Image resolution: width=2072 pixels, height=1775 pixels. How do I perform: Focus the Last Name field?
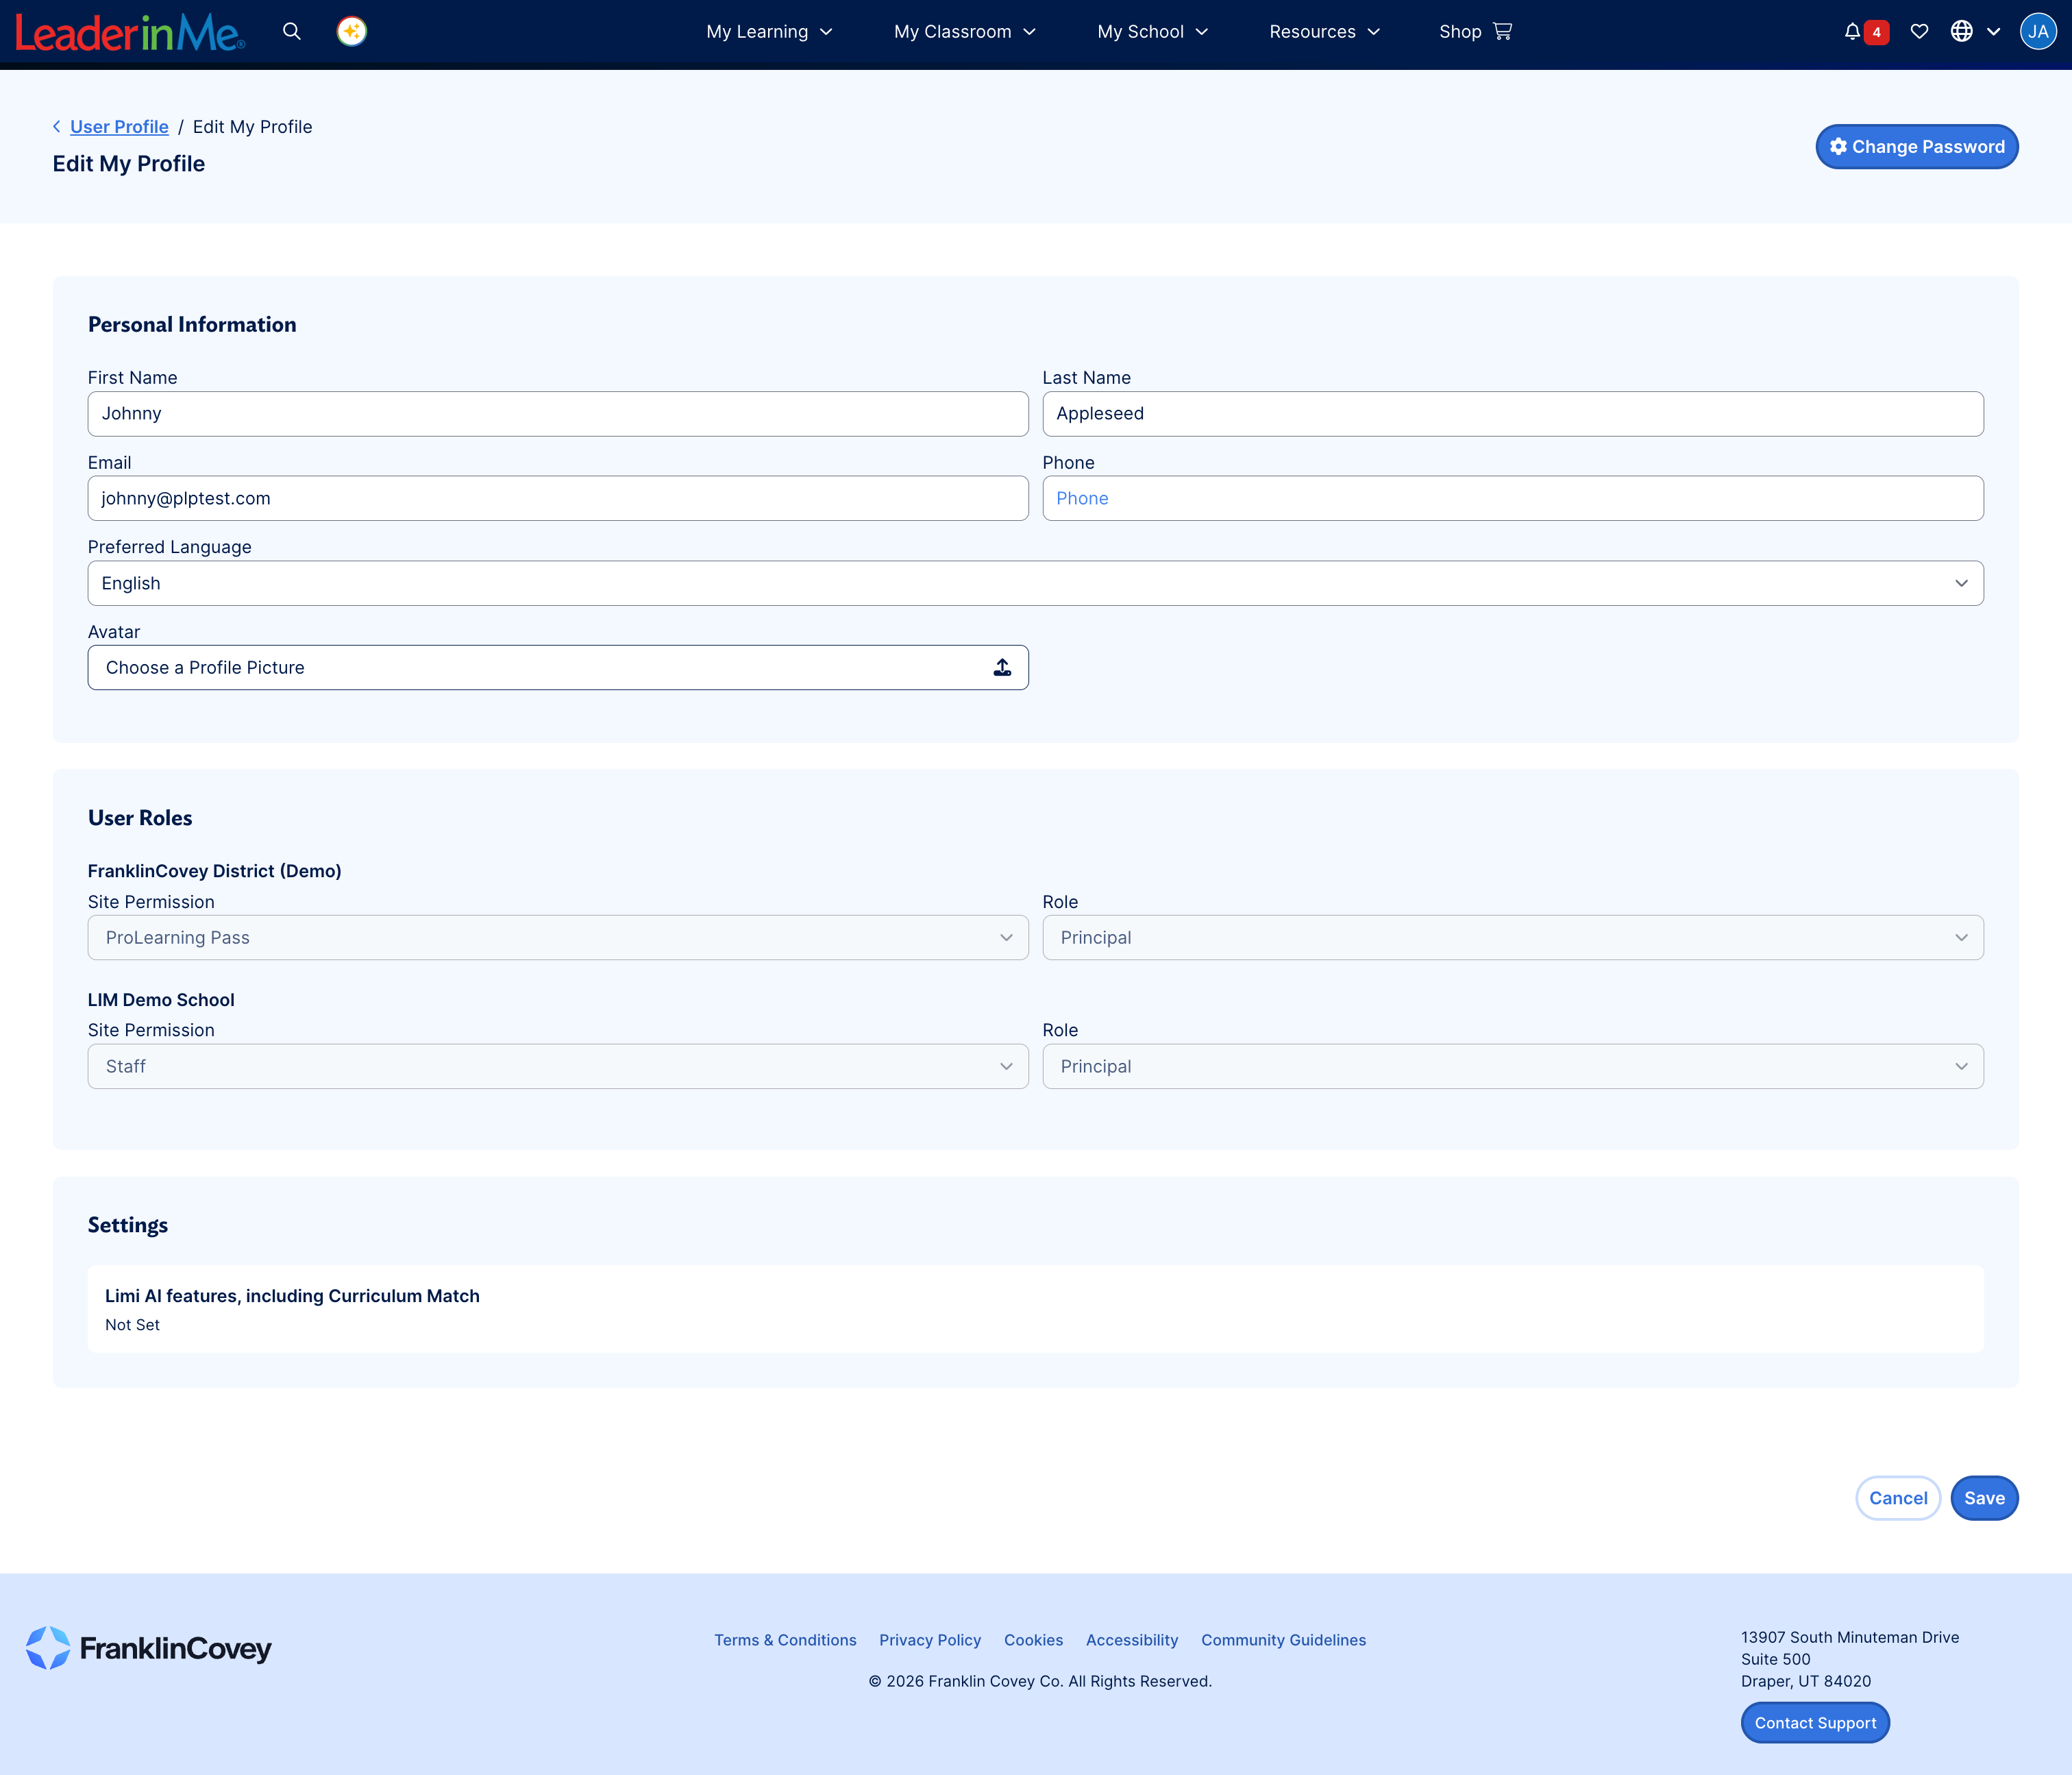tap(1513, 414)
